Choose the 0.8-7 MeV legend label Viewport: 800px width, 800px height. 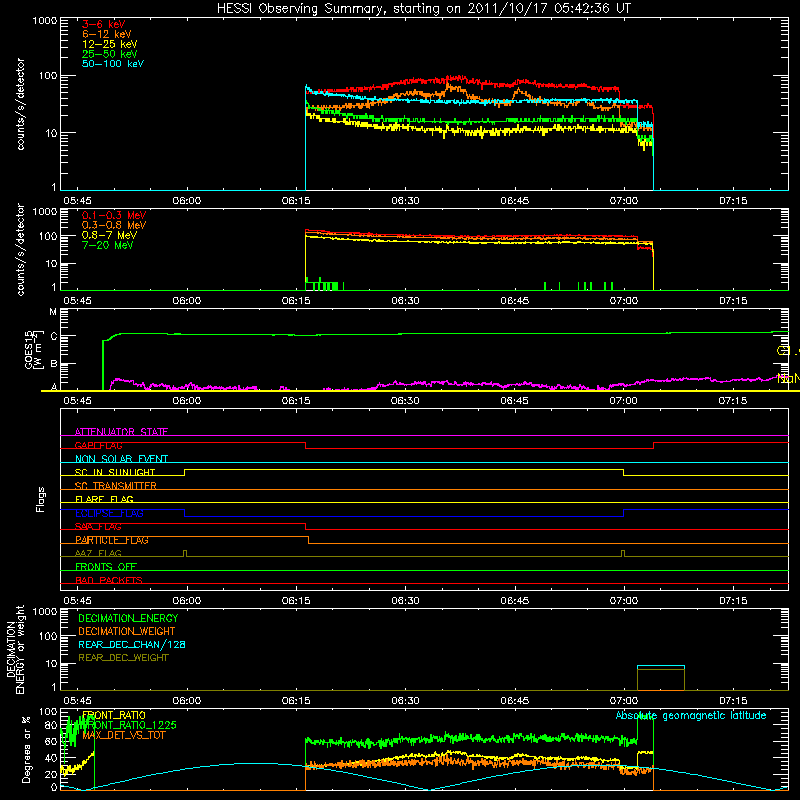[x=109, y=235]
